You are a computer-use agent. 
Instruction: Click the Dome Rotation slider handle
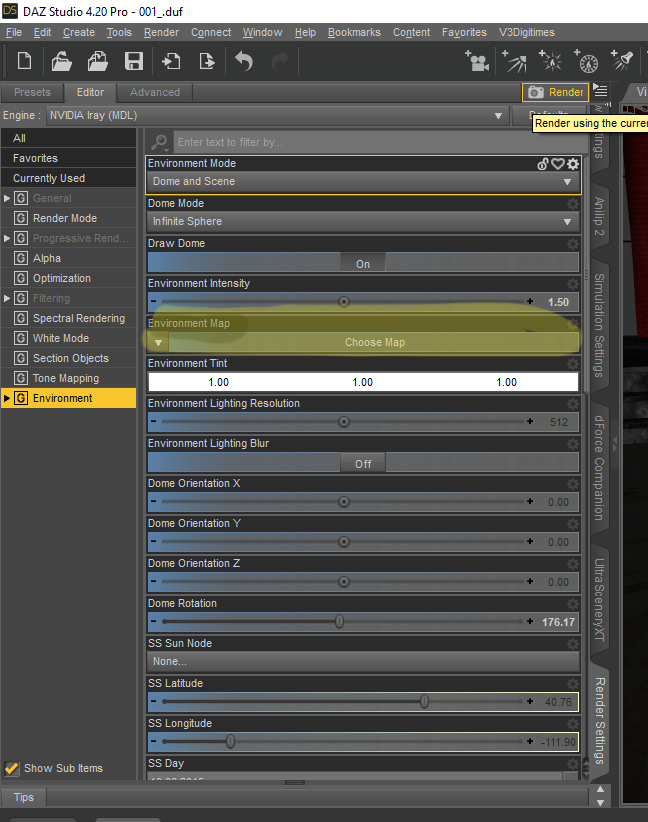[x=340, y=622]
